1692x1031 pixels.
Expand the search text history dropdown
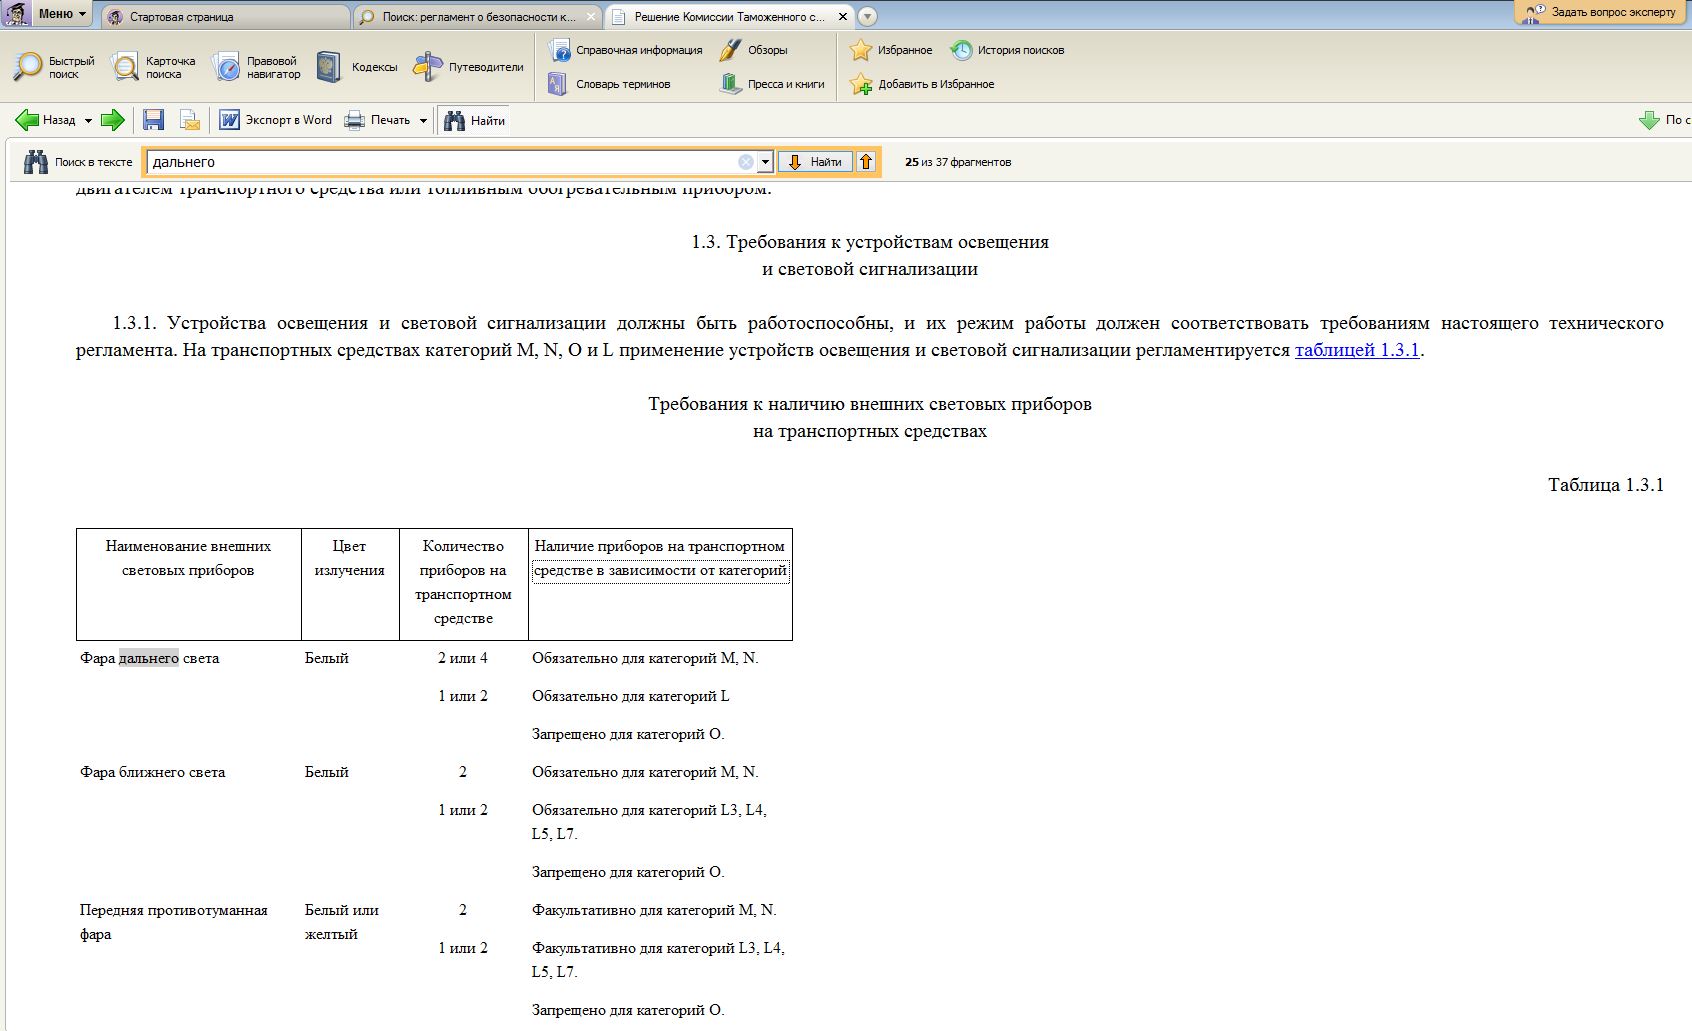tap(765, 162)
